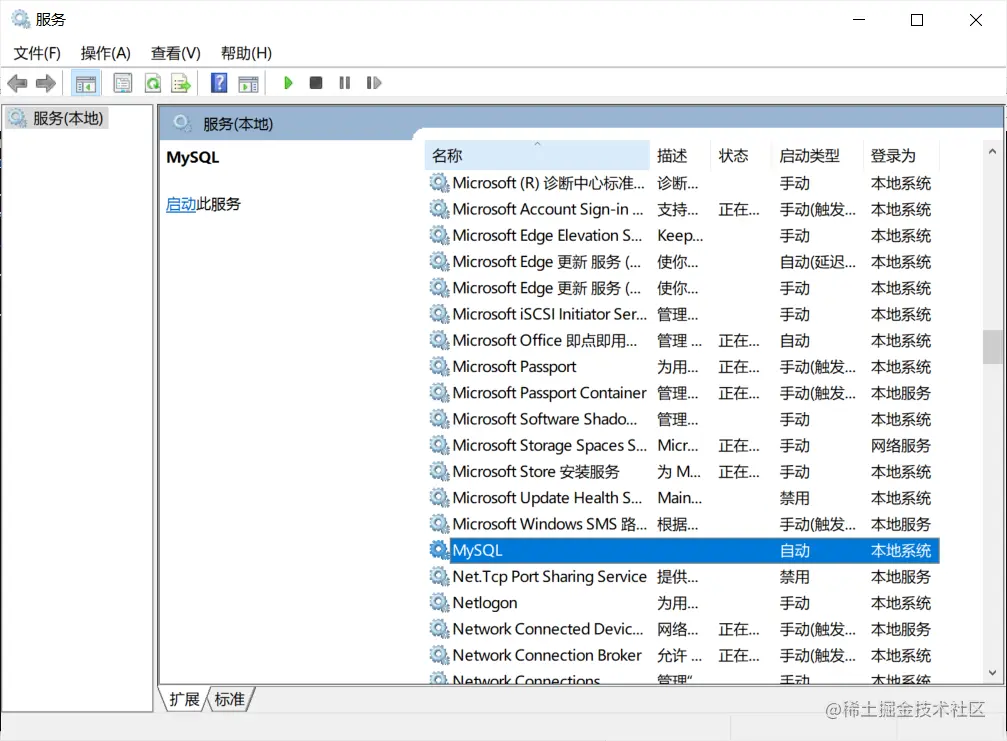Open the Properties toolbar icon
The height and width of the screenshot is (741, 1007).
point(122,83)
